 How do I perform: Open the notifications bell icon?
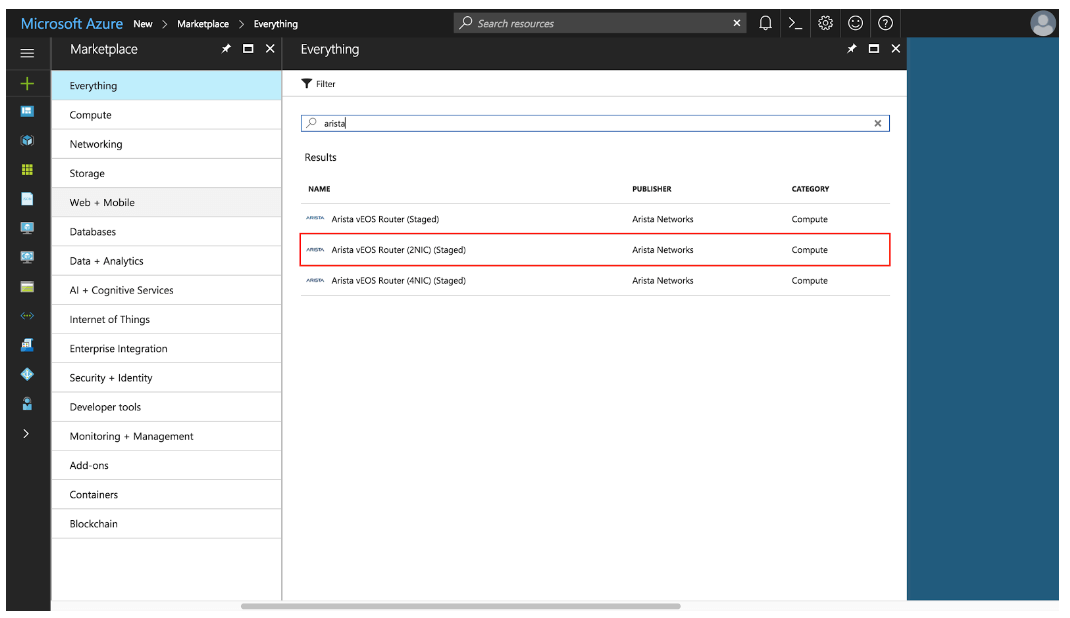pos(766,23)
